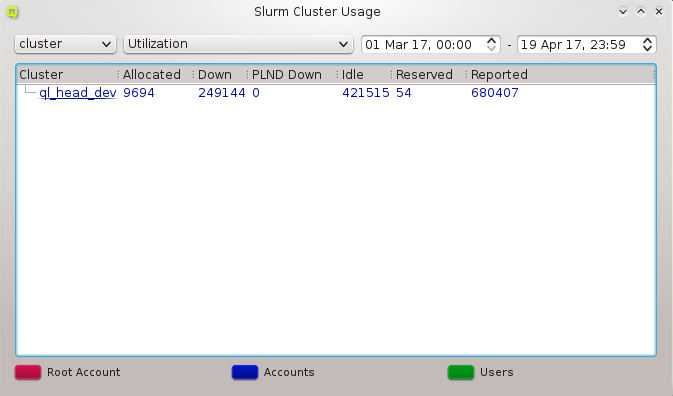Select the PLND Down value 0

[x=256, y=93]
